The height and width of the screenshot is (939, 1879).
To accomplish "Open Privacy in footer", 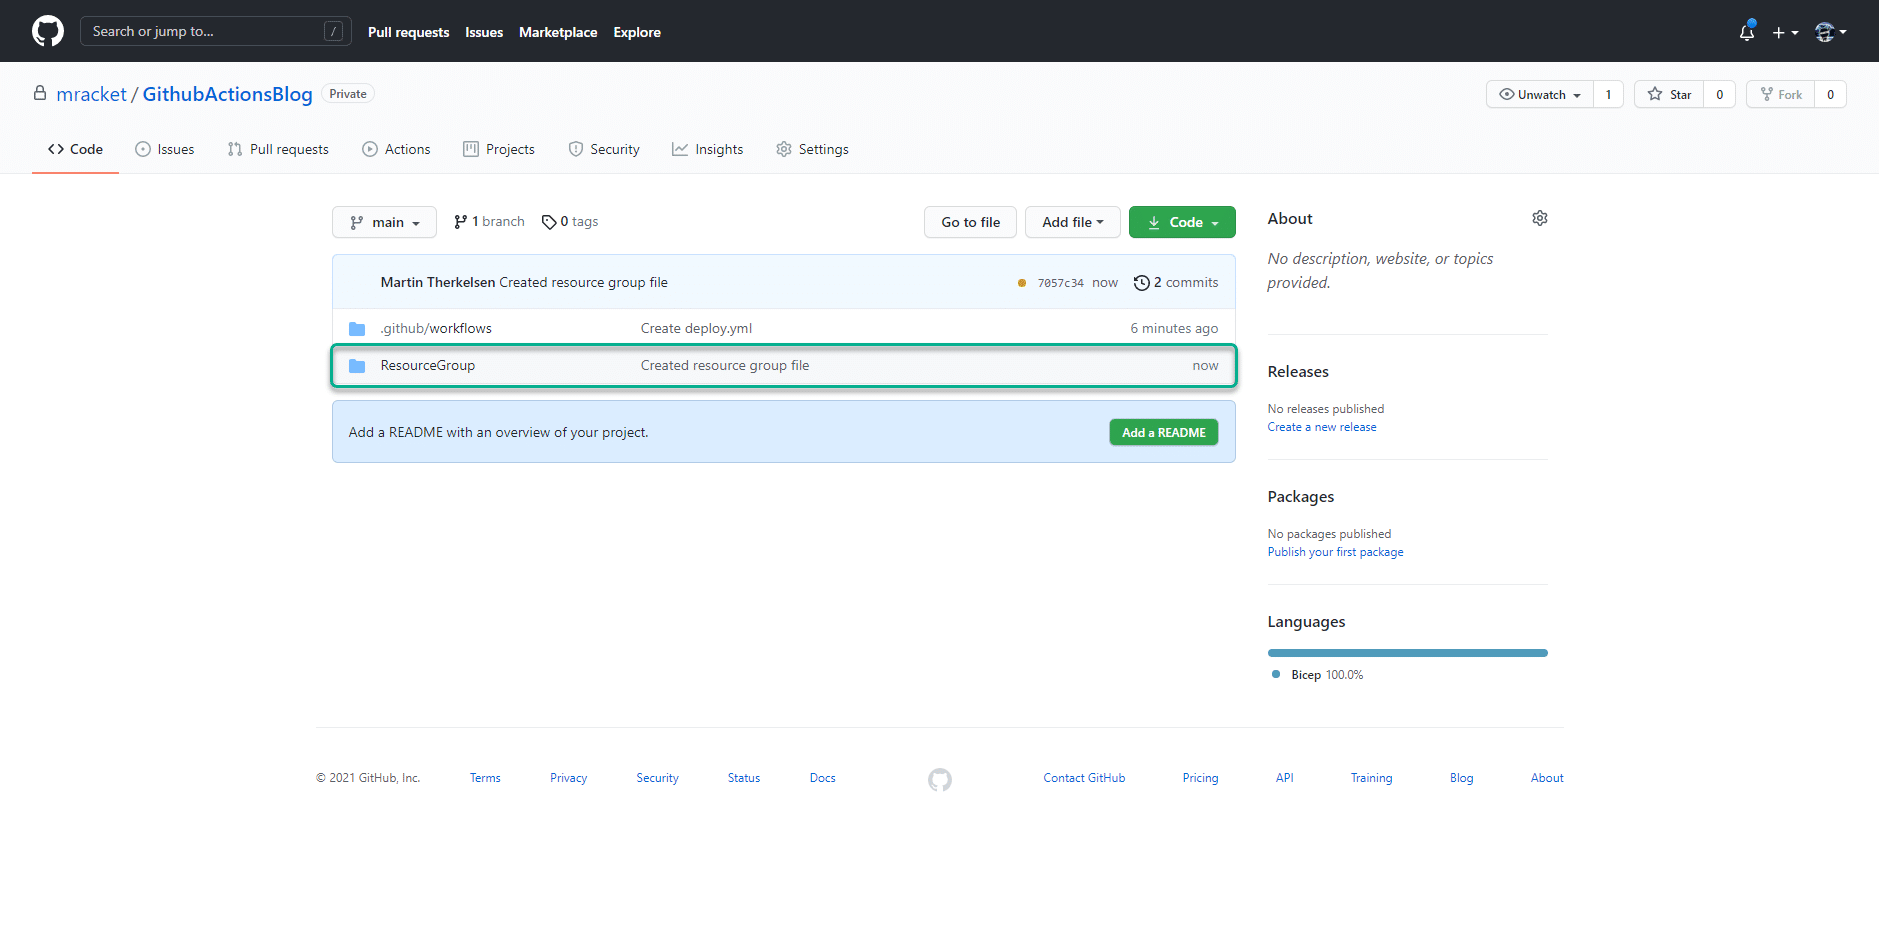I will (568, 778).
